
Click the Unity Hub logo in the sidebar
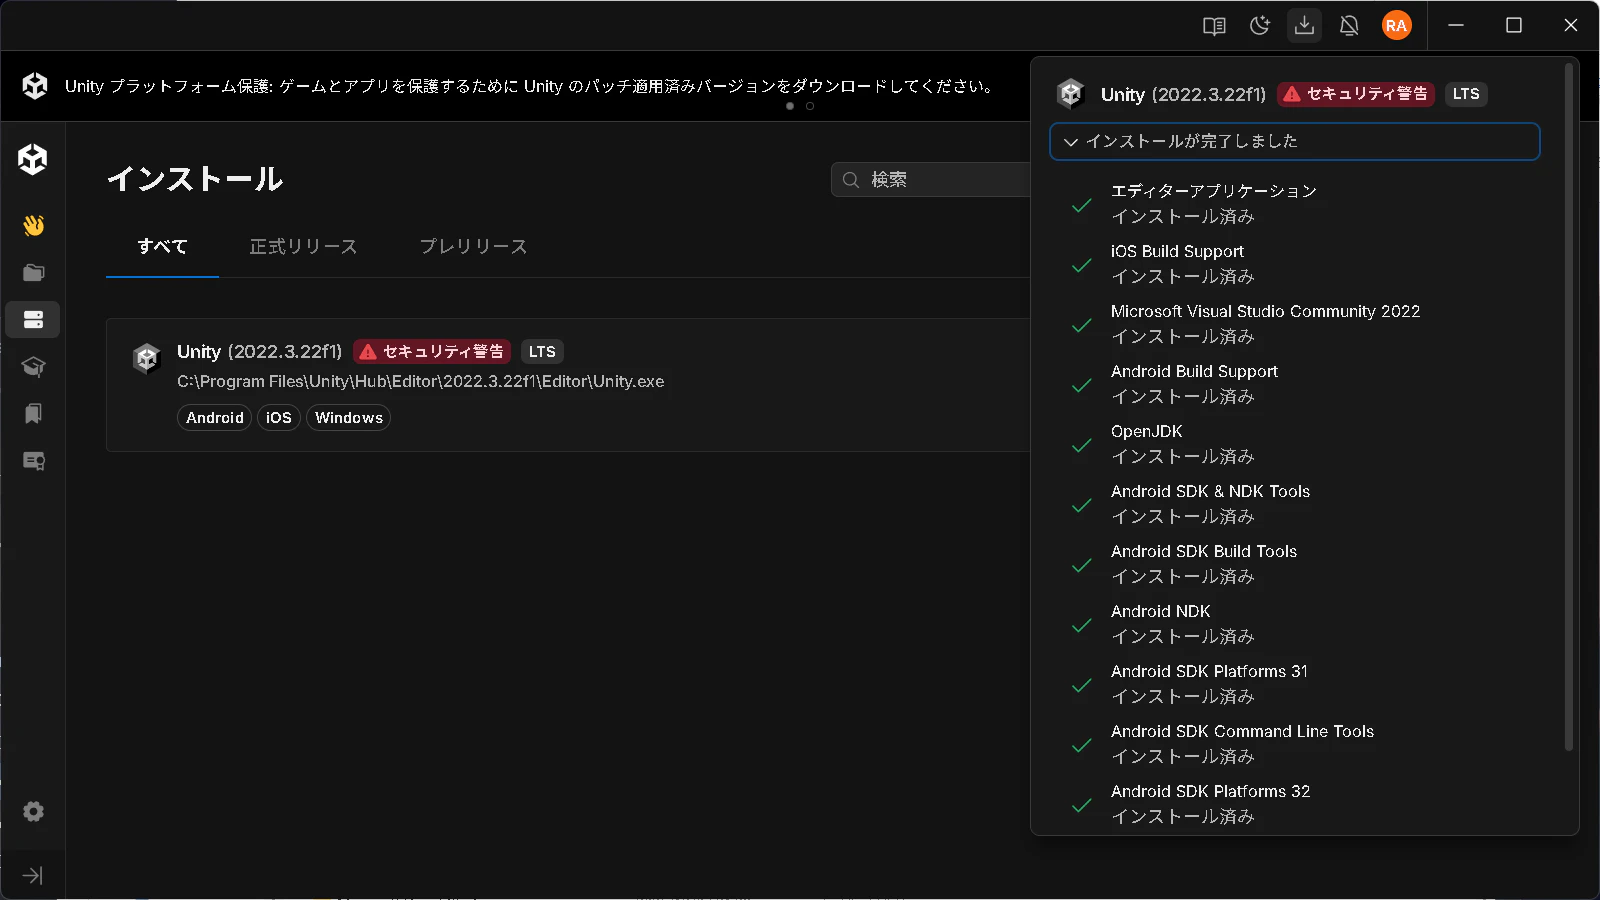(33, 159)
